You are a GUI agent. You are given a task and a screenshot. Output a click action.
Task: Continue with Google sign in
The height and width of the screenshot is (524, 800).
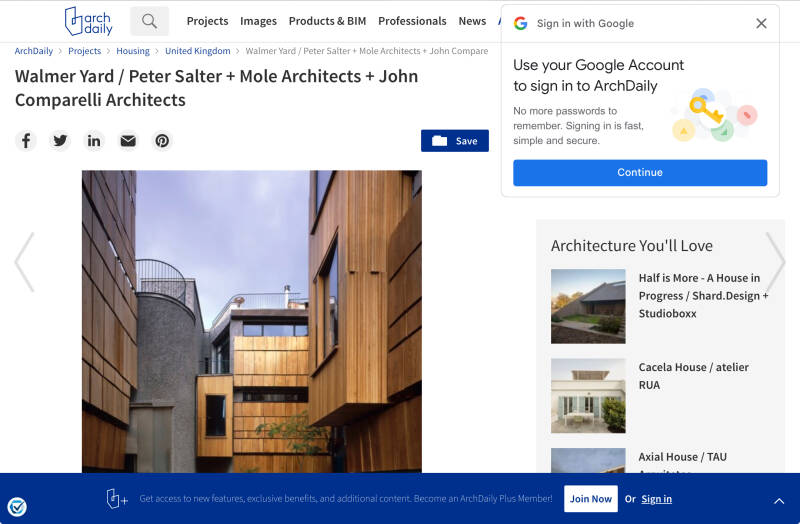pos(640,172)
